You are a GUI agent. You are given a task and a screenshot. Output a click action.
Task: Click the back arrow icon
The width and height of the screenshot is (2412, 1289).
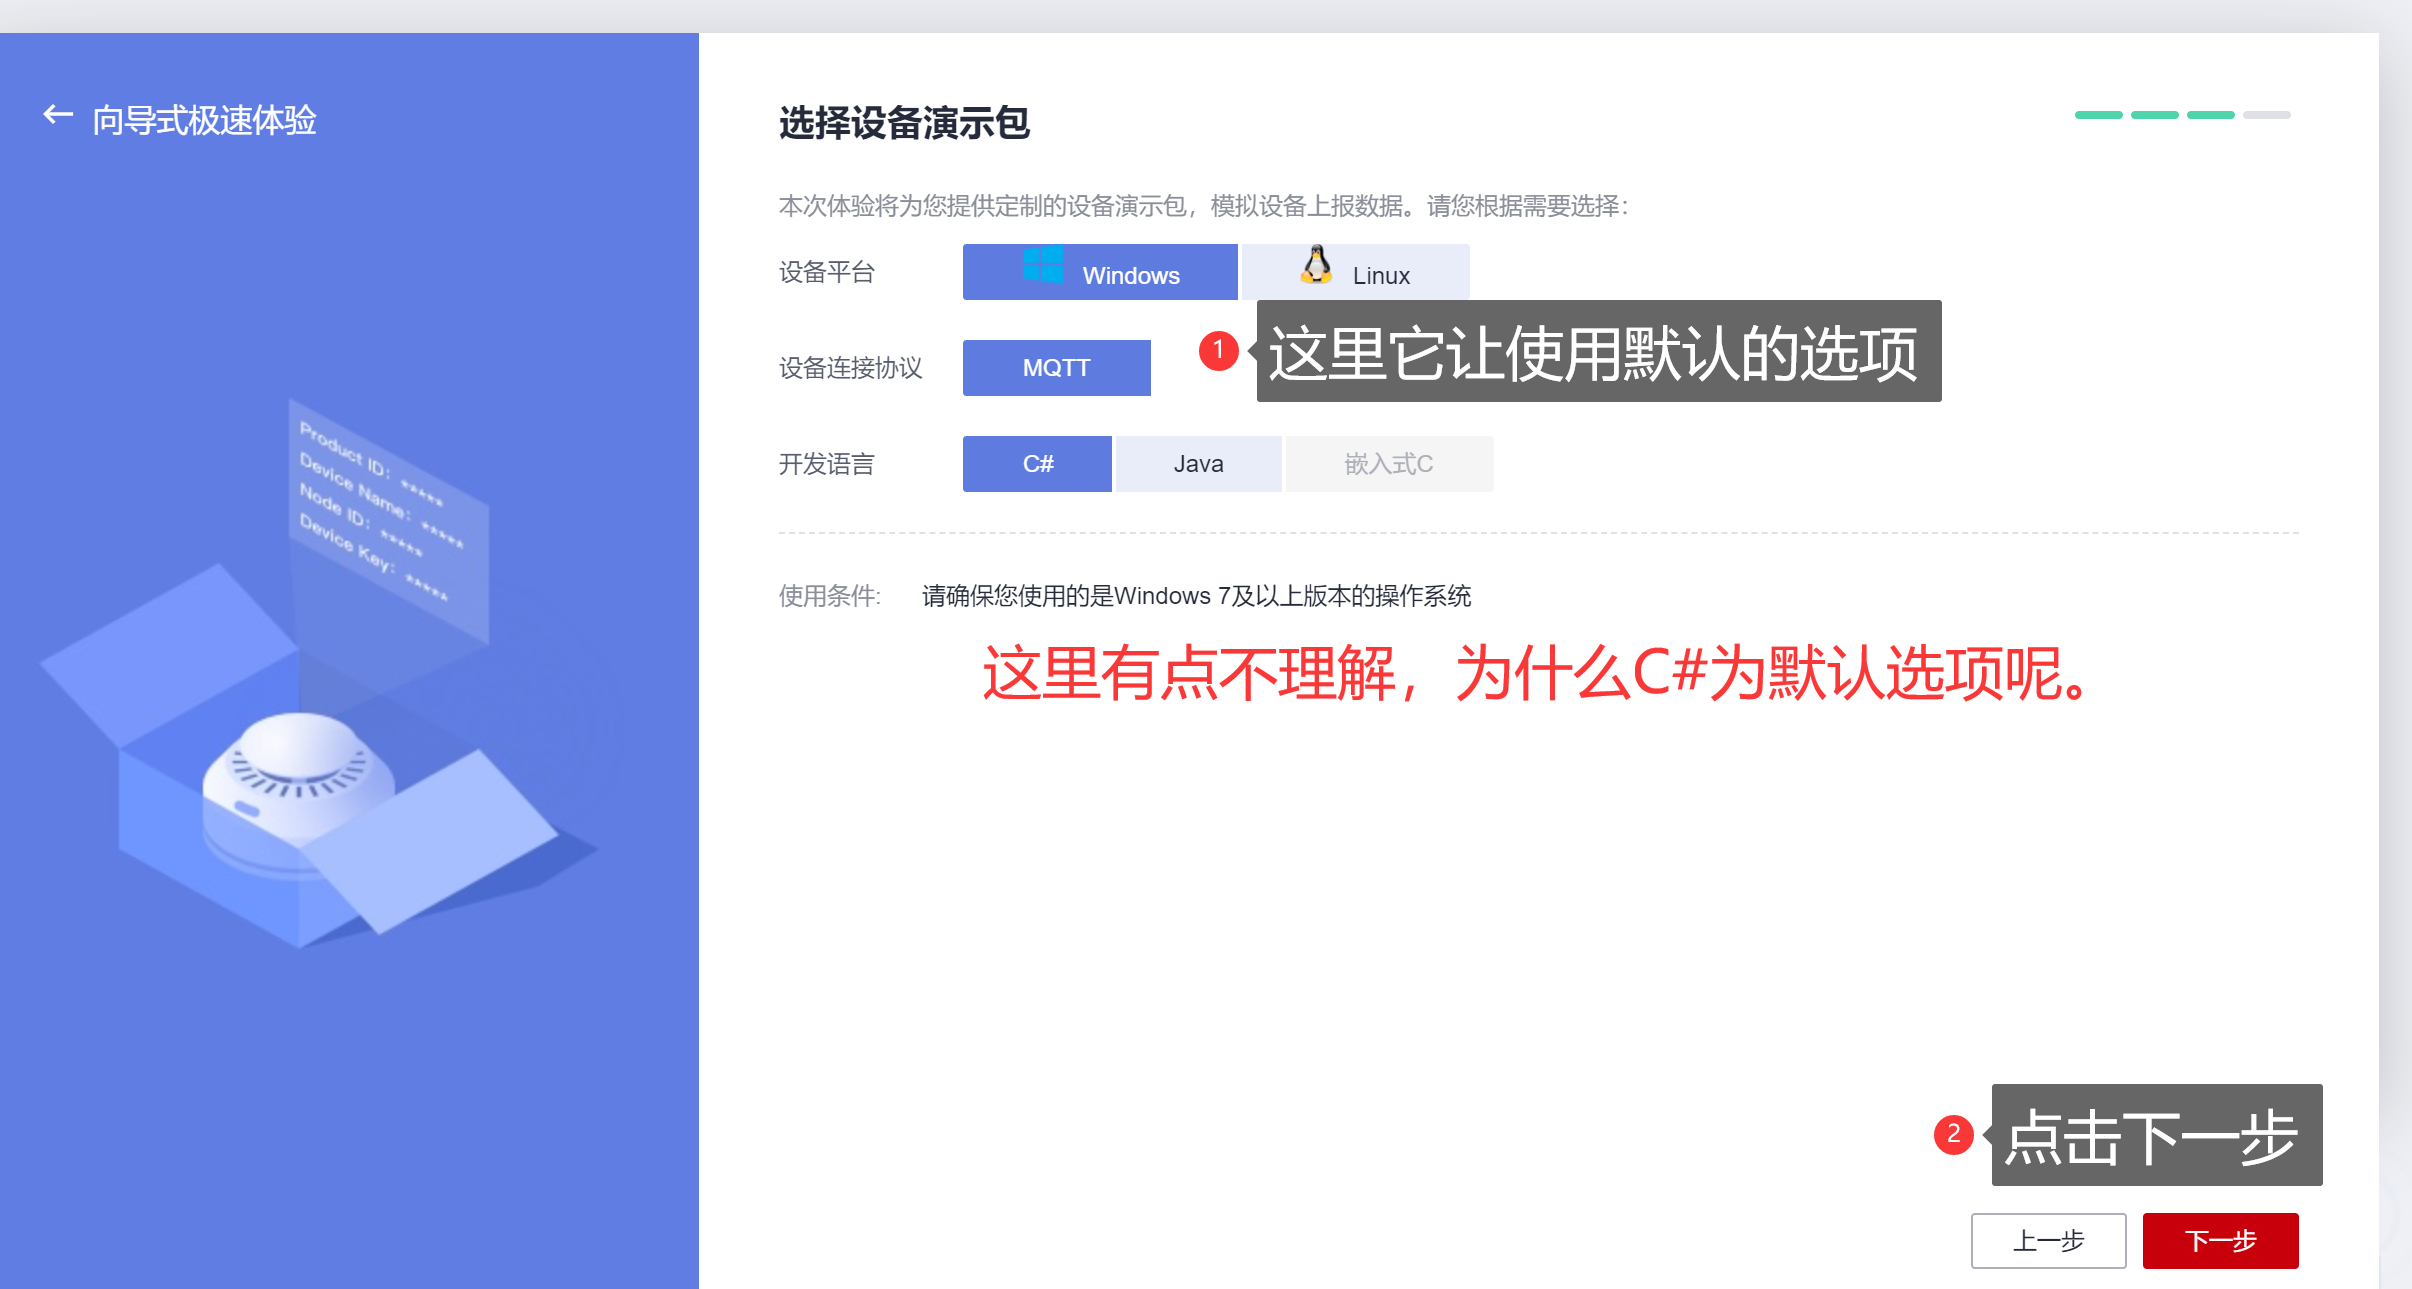tap(57, 116)
